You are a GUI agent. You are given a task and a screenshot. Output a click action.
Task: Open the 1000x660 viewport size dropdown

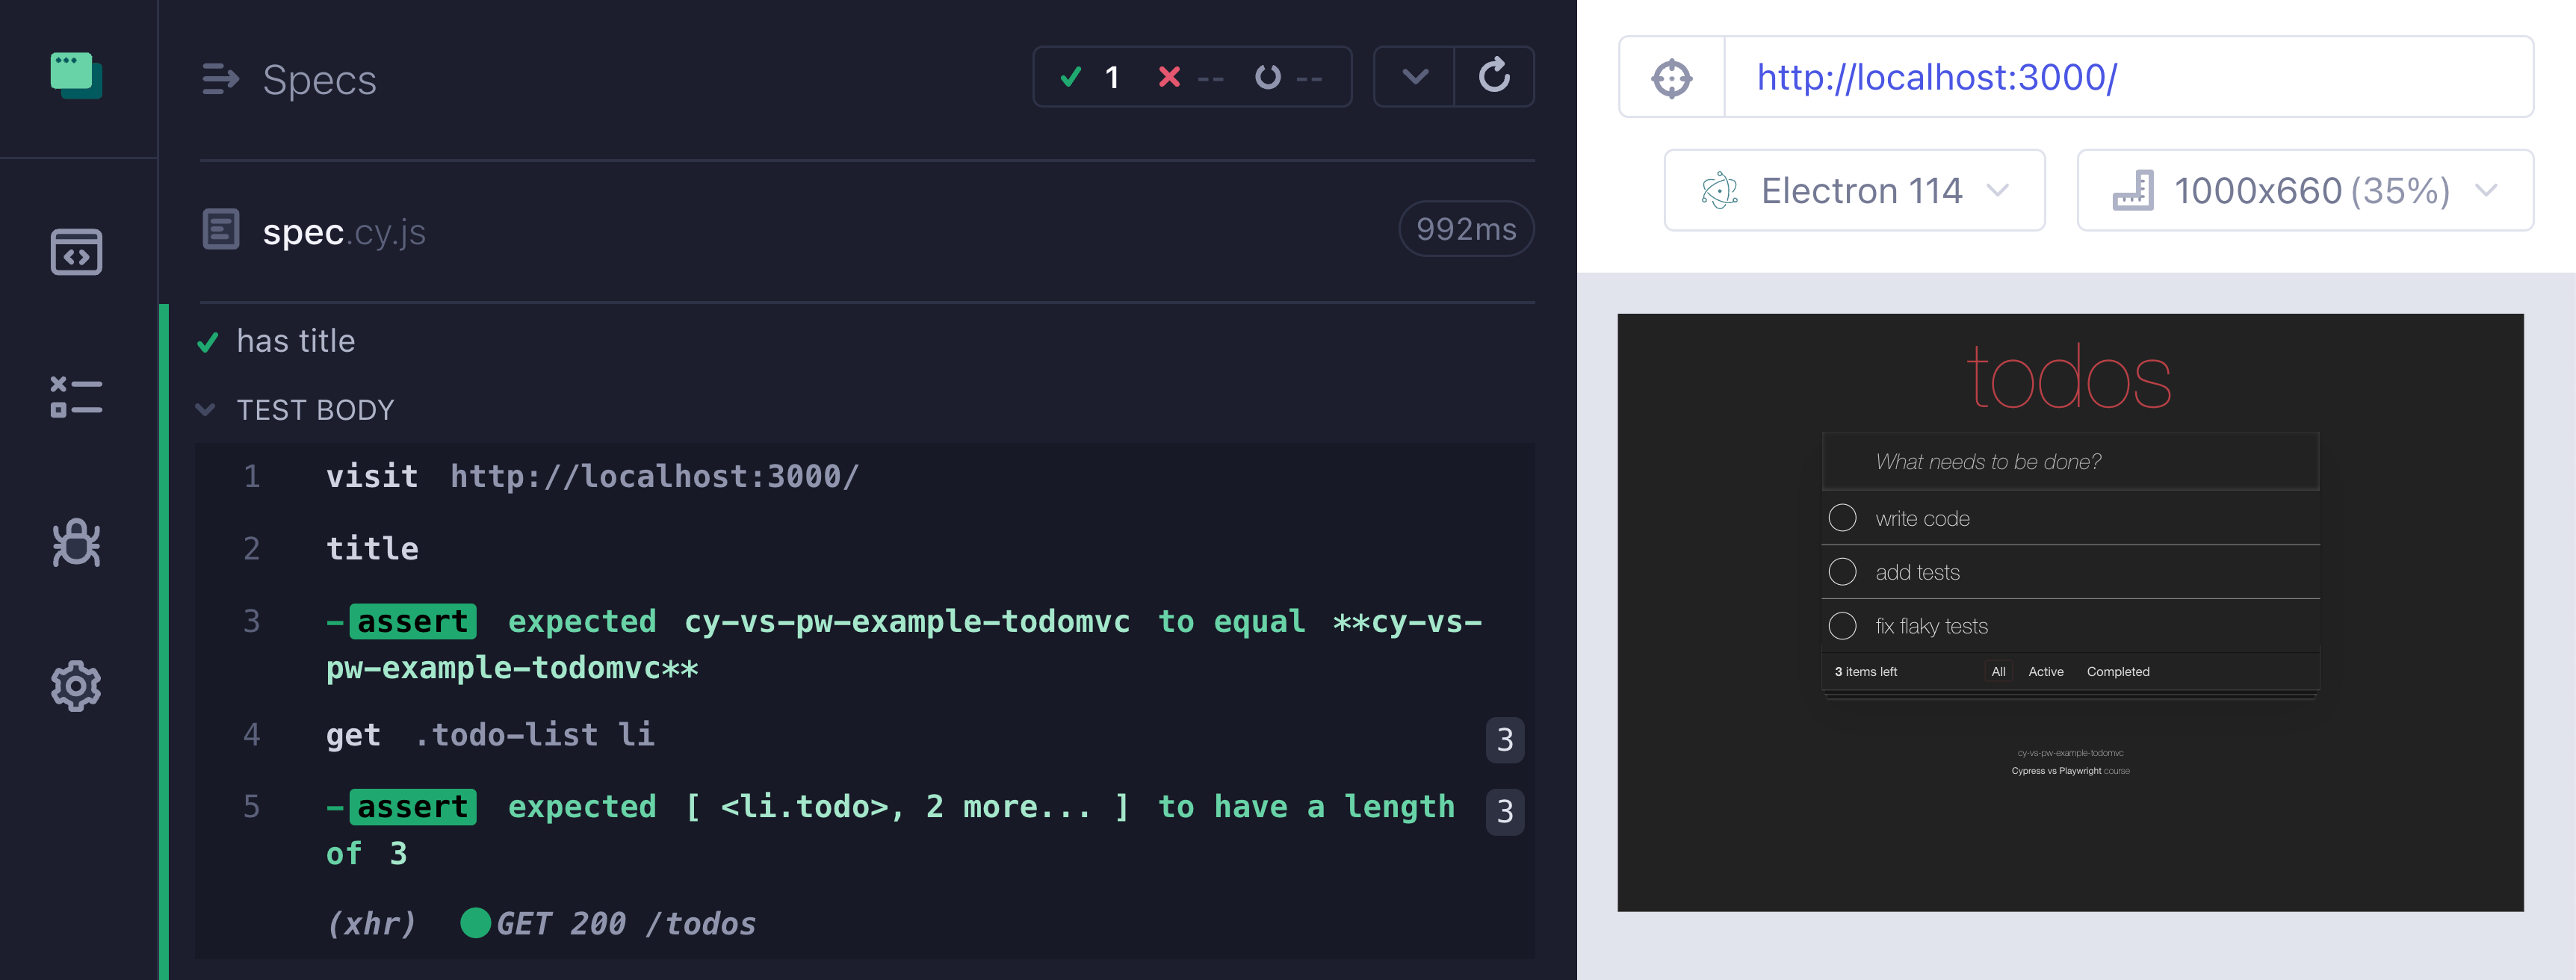click(x=2304, y=190)
